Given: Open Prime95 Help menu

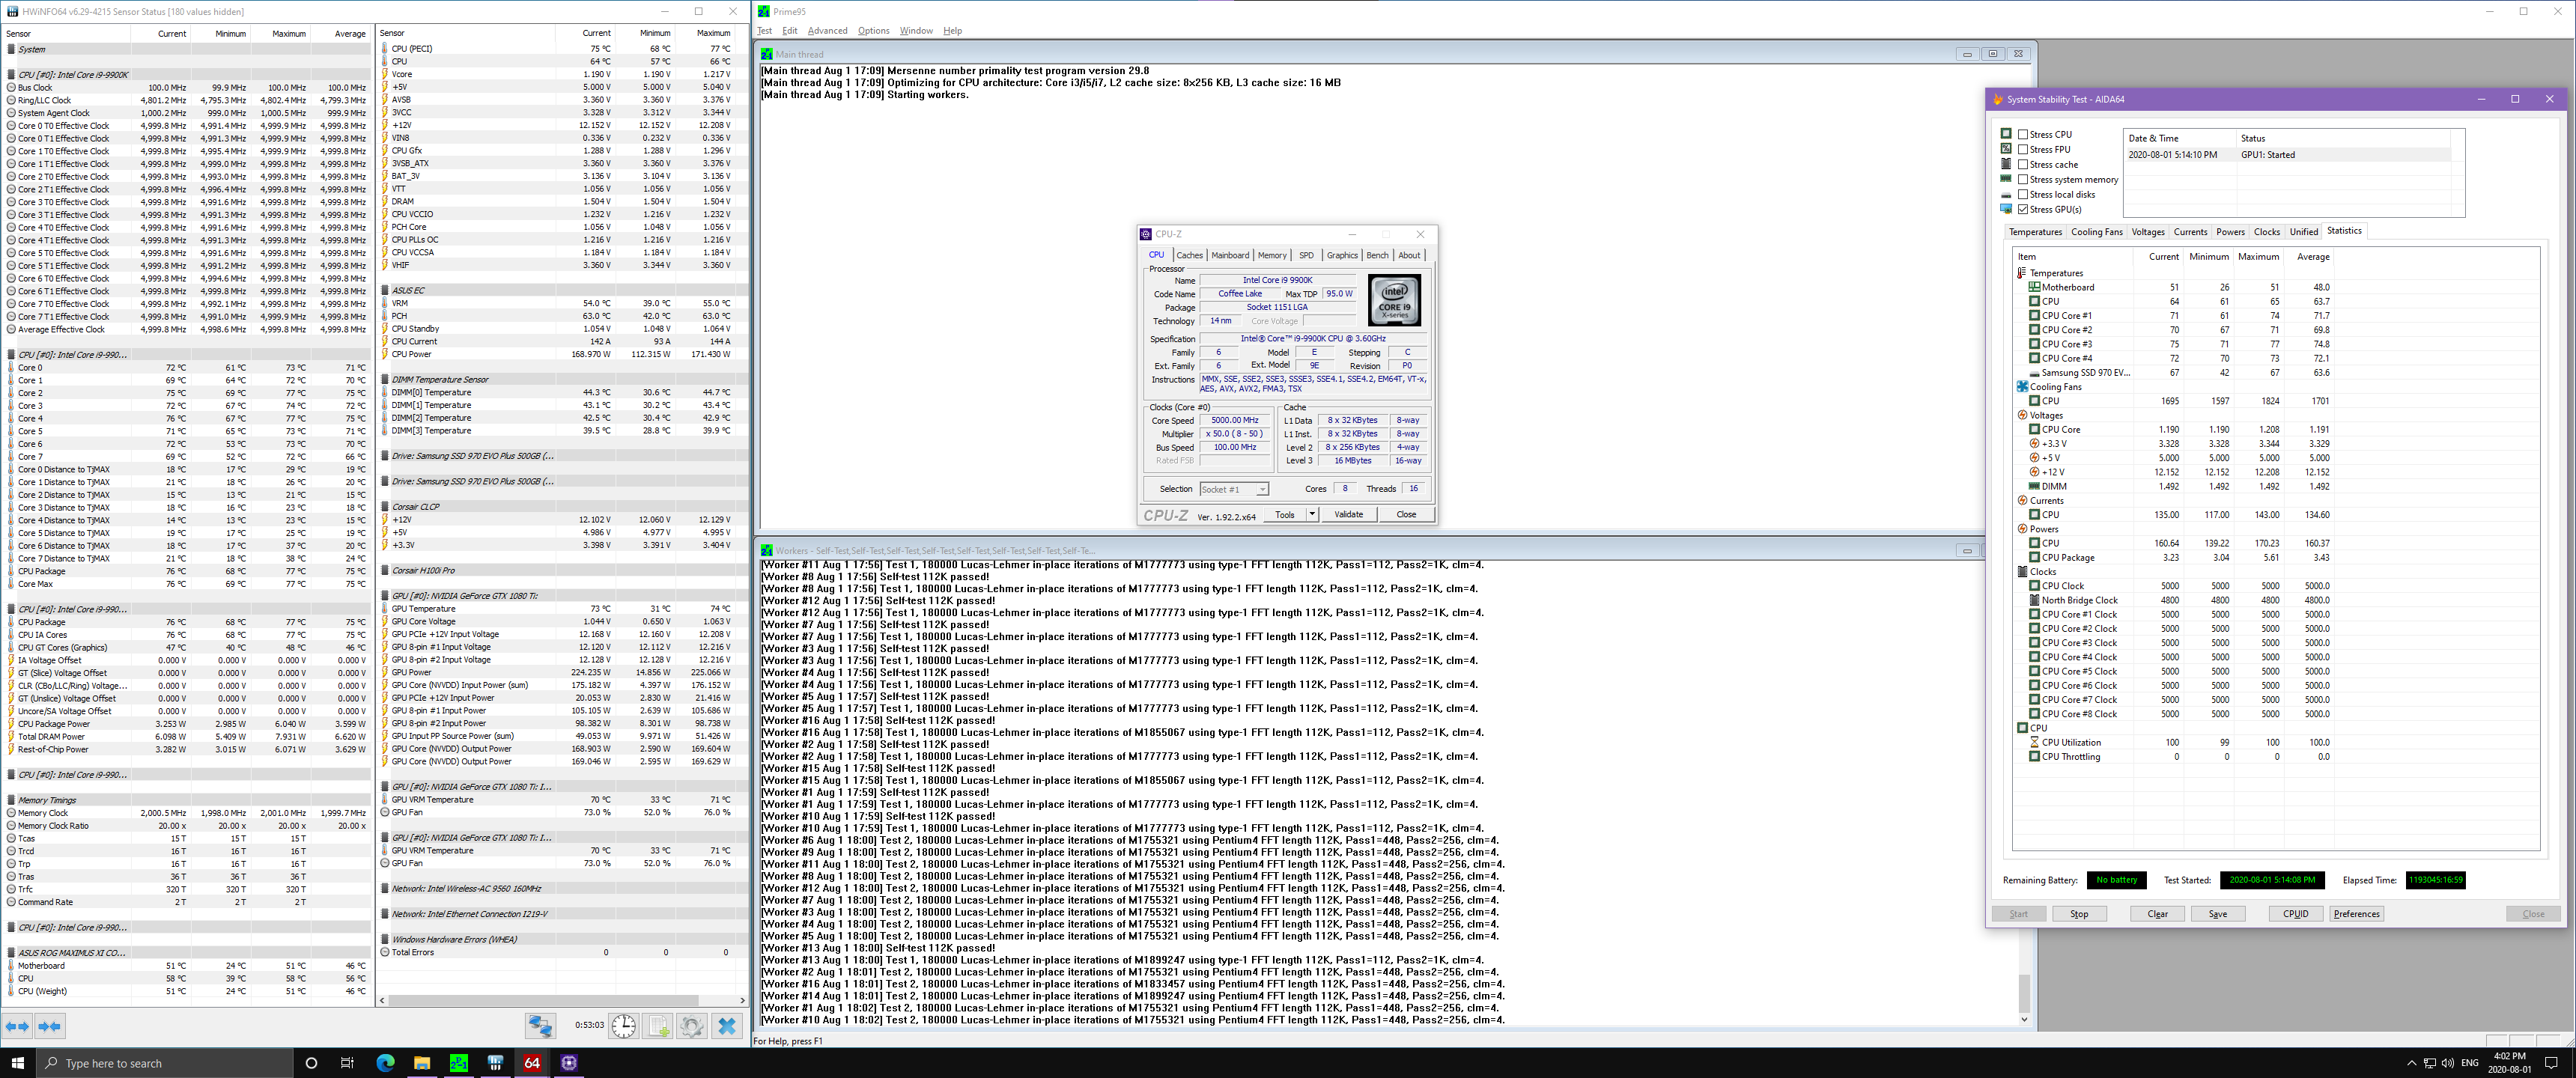Looking at the screenshot, I should (953, 30).
